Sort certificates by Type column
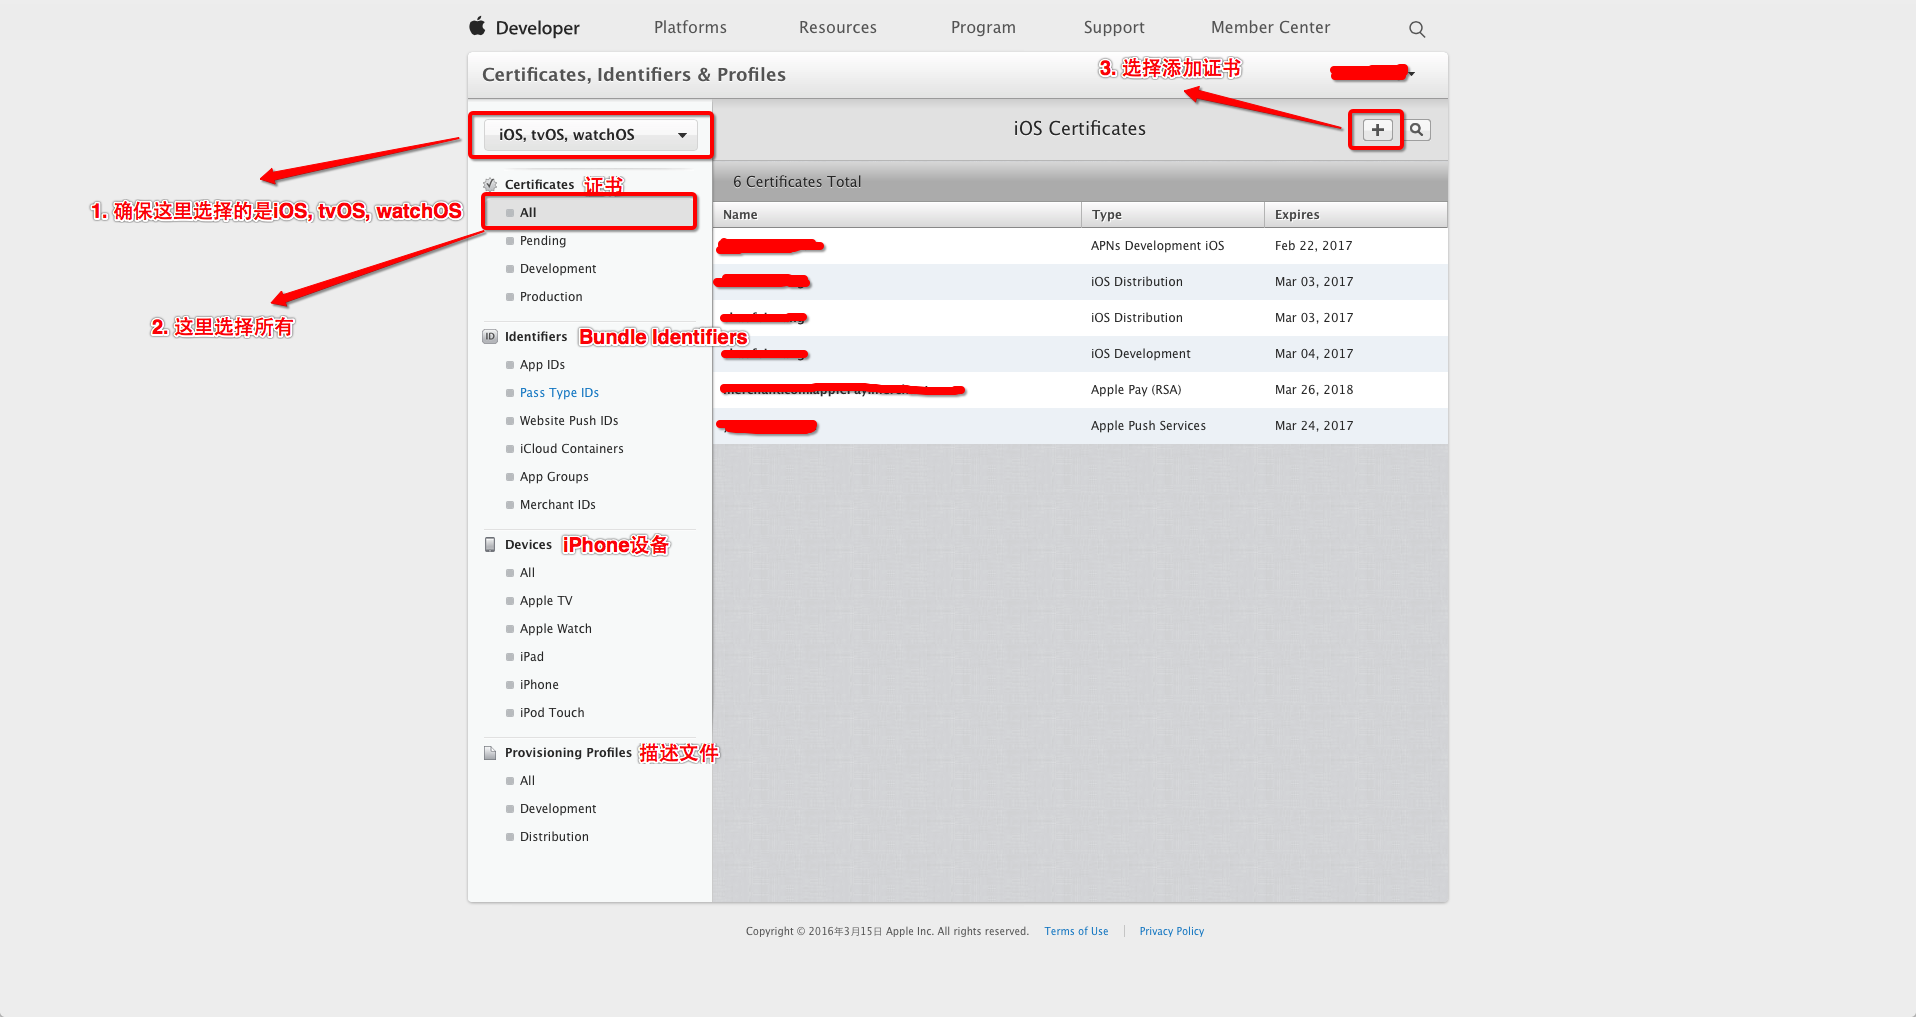Screen dimensions: 1916x1017 tap(1173, 215)
